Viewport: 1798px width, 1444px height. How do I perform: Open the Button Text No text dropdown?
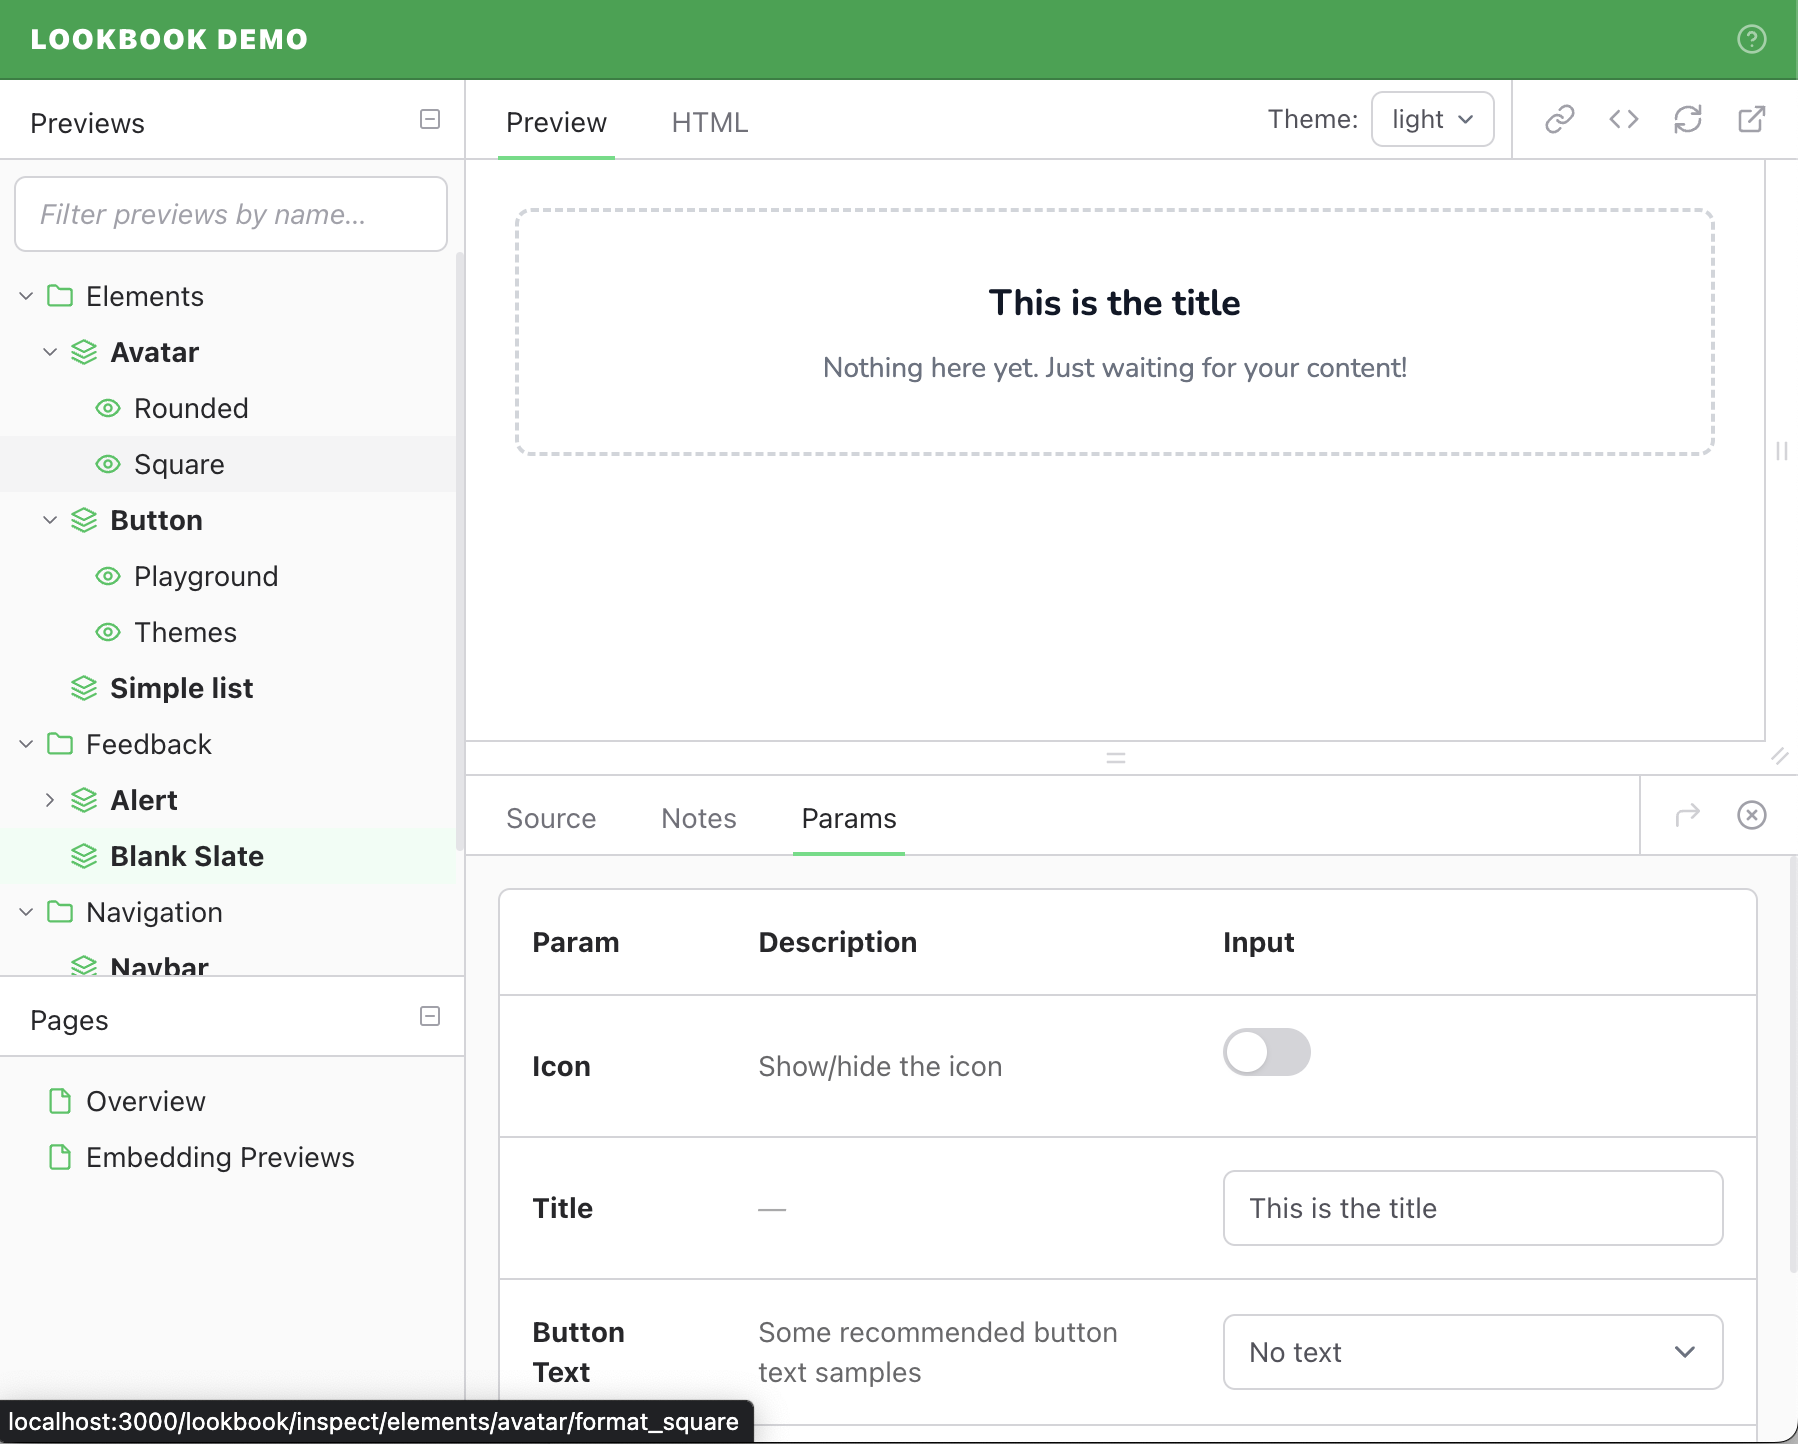click(1472, 1352)
